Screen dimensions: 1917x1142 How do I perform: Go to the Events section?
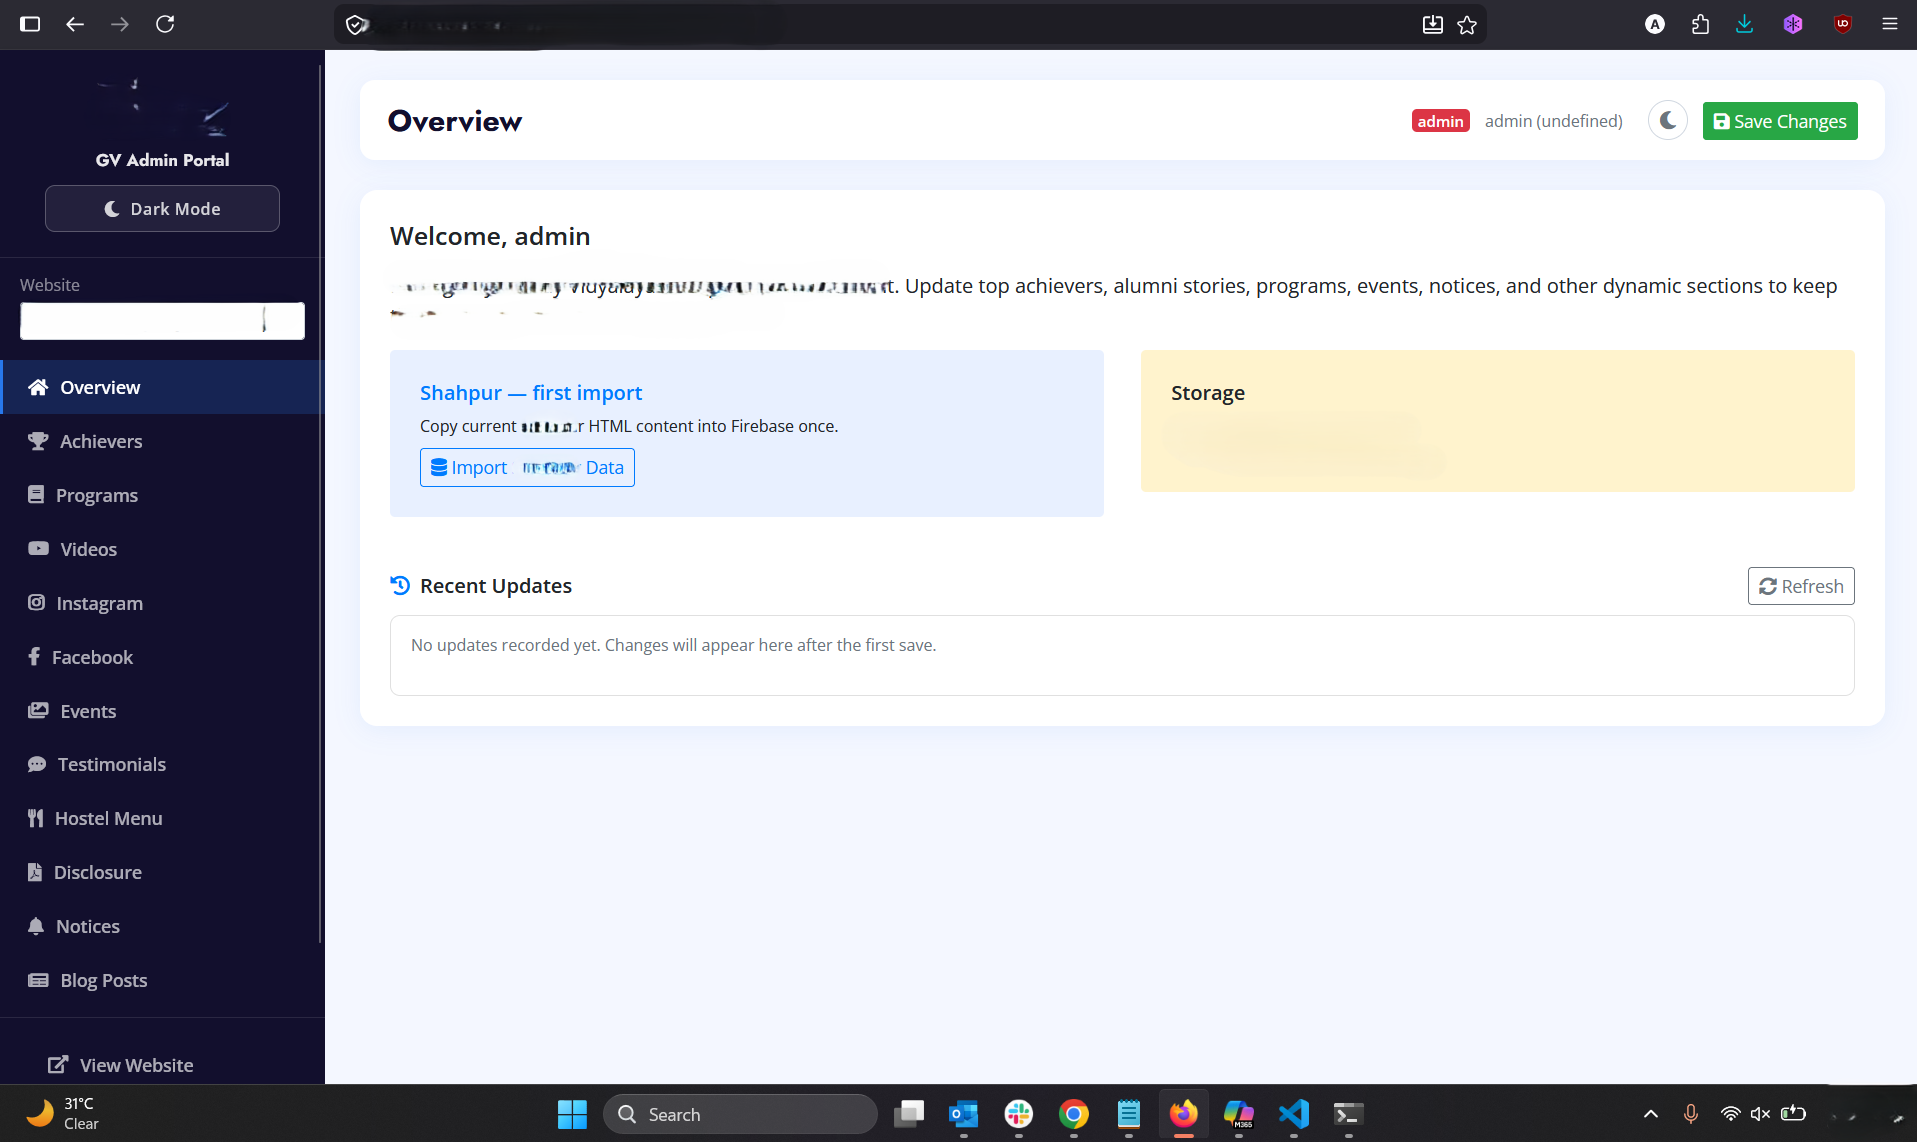162,711
